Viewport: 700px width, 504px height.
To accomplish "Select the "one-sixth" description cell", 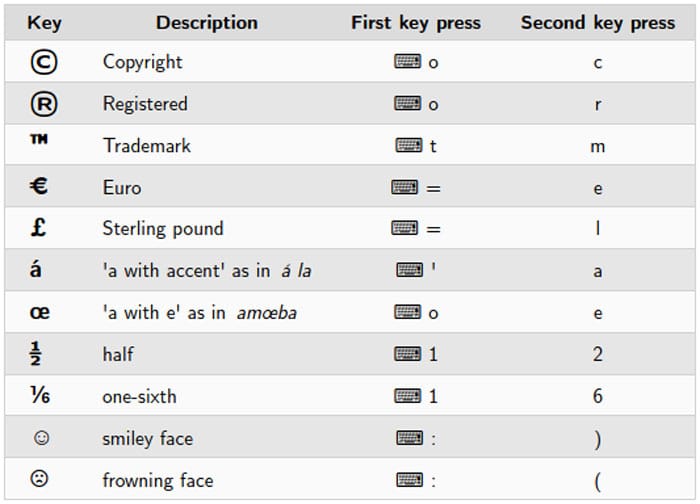I will (x=139, y=397).
